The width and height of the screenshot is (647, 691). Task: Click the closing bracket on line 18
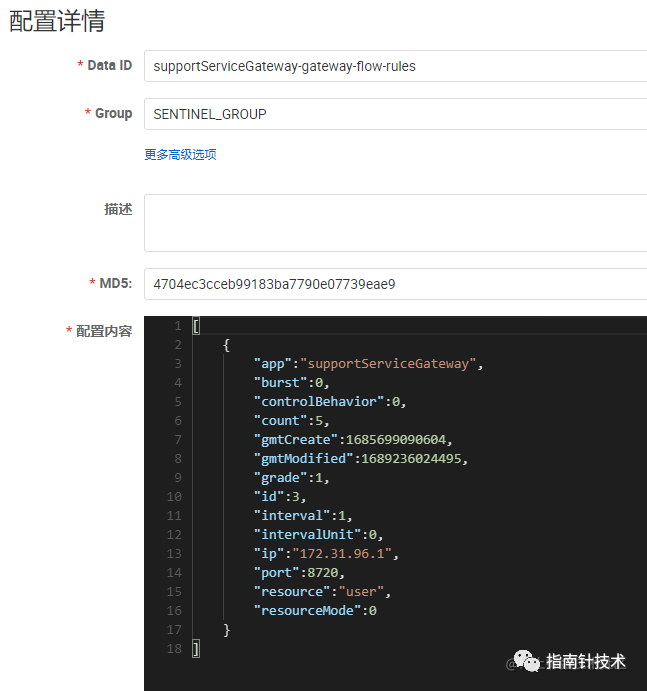coord(196,649)
